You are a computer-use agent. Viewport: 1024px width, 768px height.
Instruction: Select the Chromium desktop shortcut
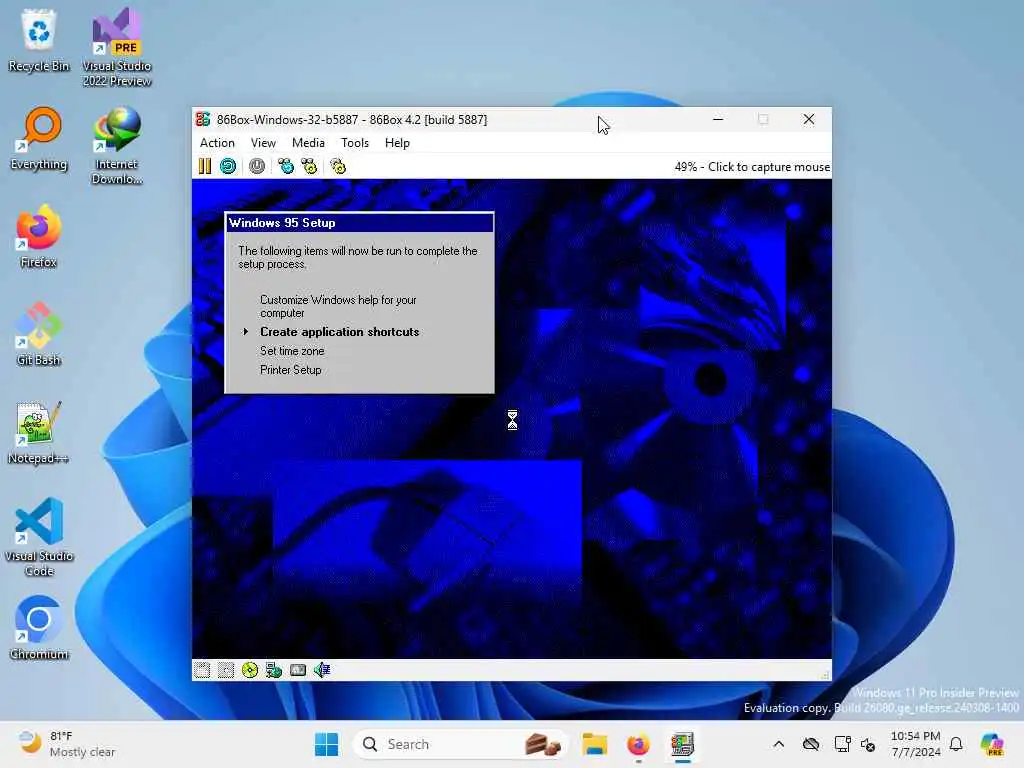pyautogui.click(x=39, y=628)
